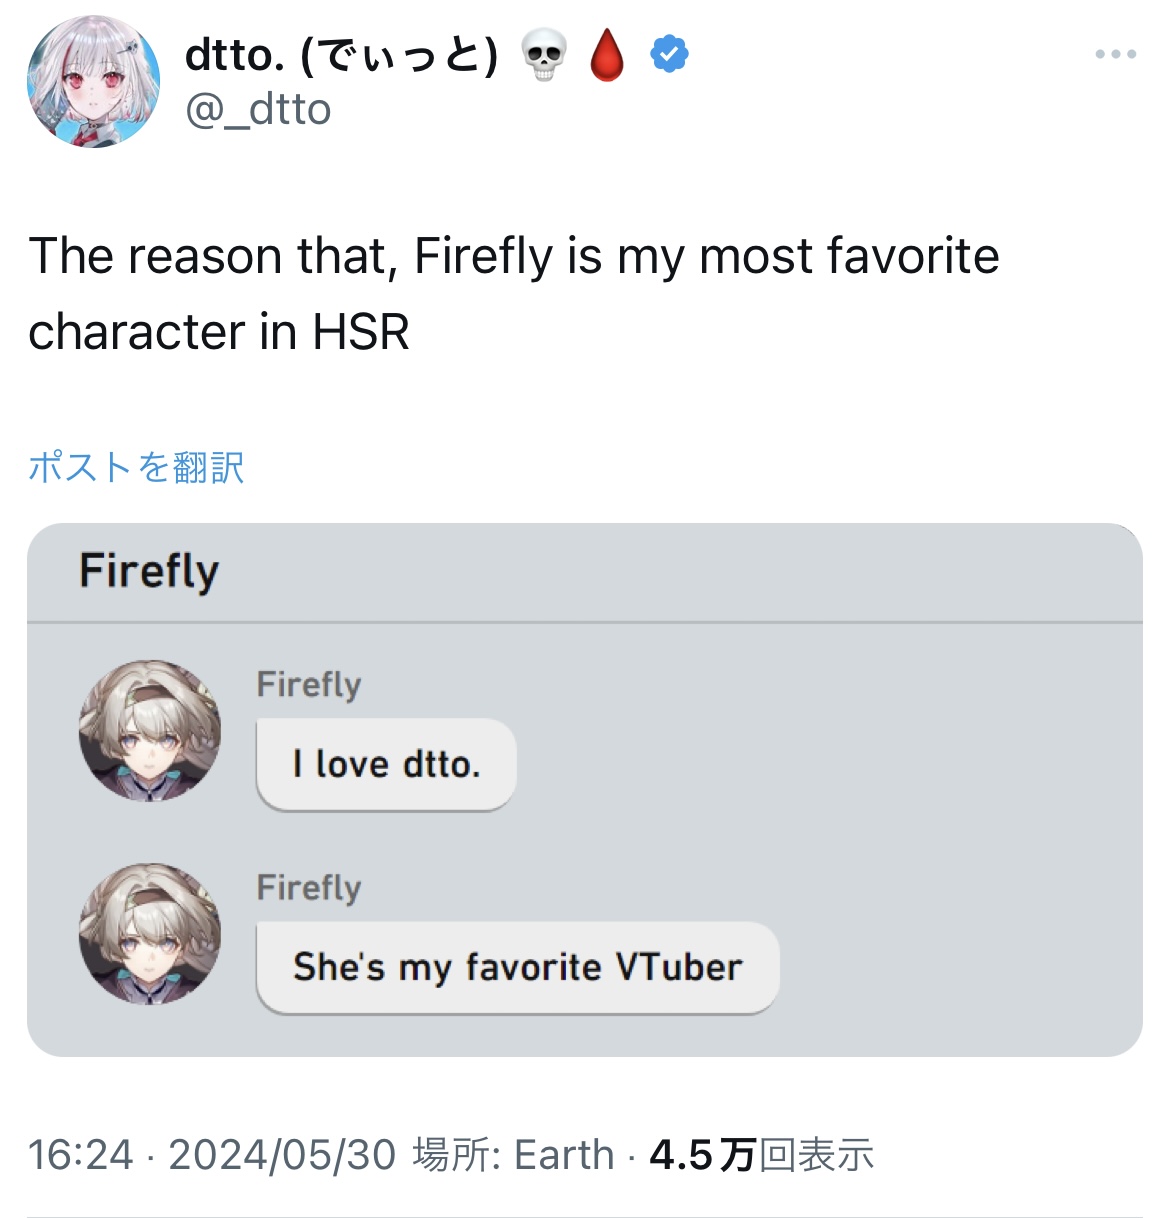Viewport: 1170px width, 1218px height.
Task: View the '4.5万回表示' view count
Action: tap(762, 1155)
